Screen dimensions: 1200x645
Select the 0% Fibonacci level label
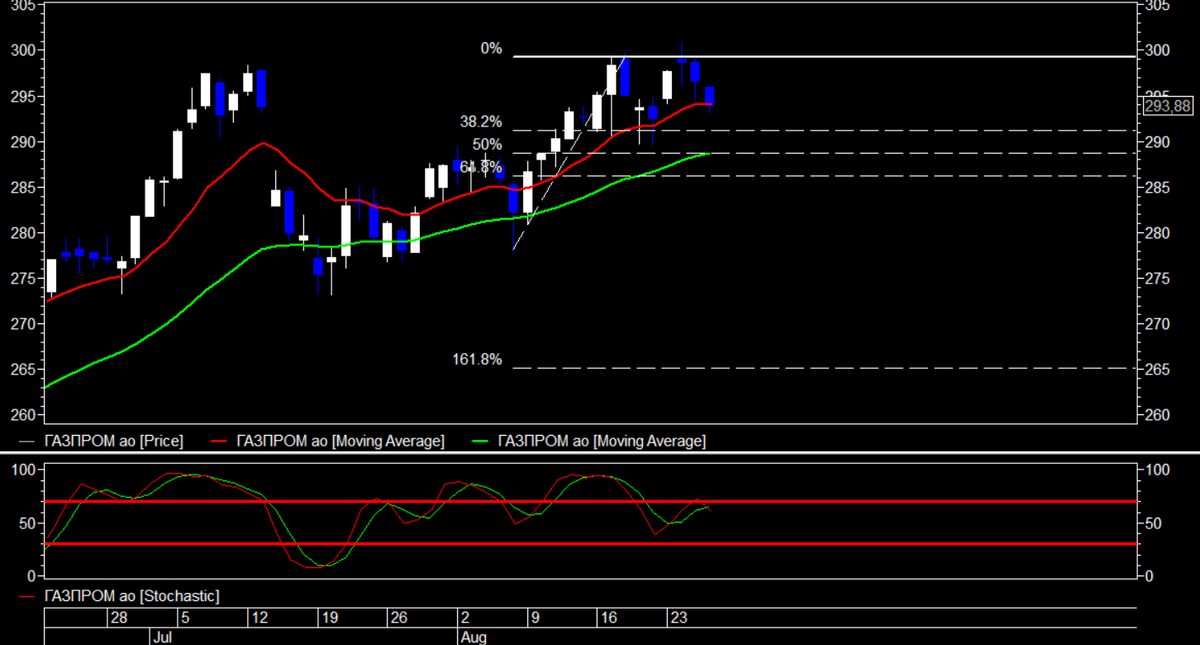coord(491,49)
